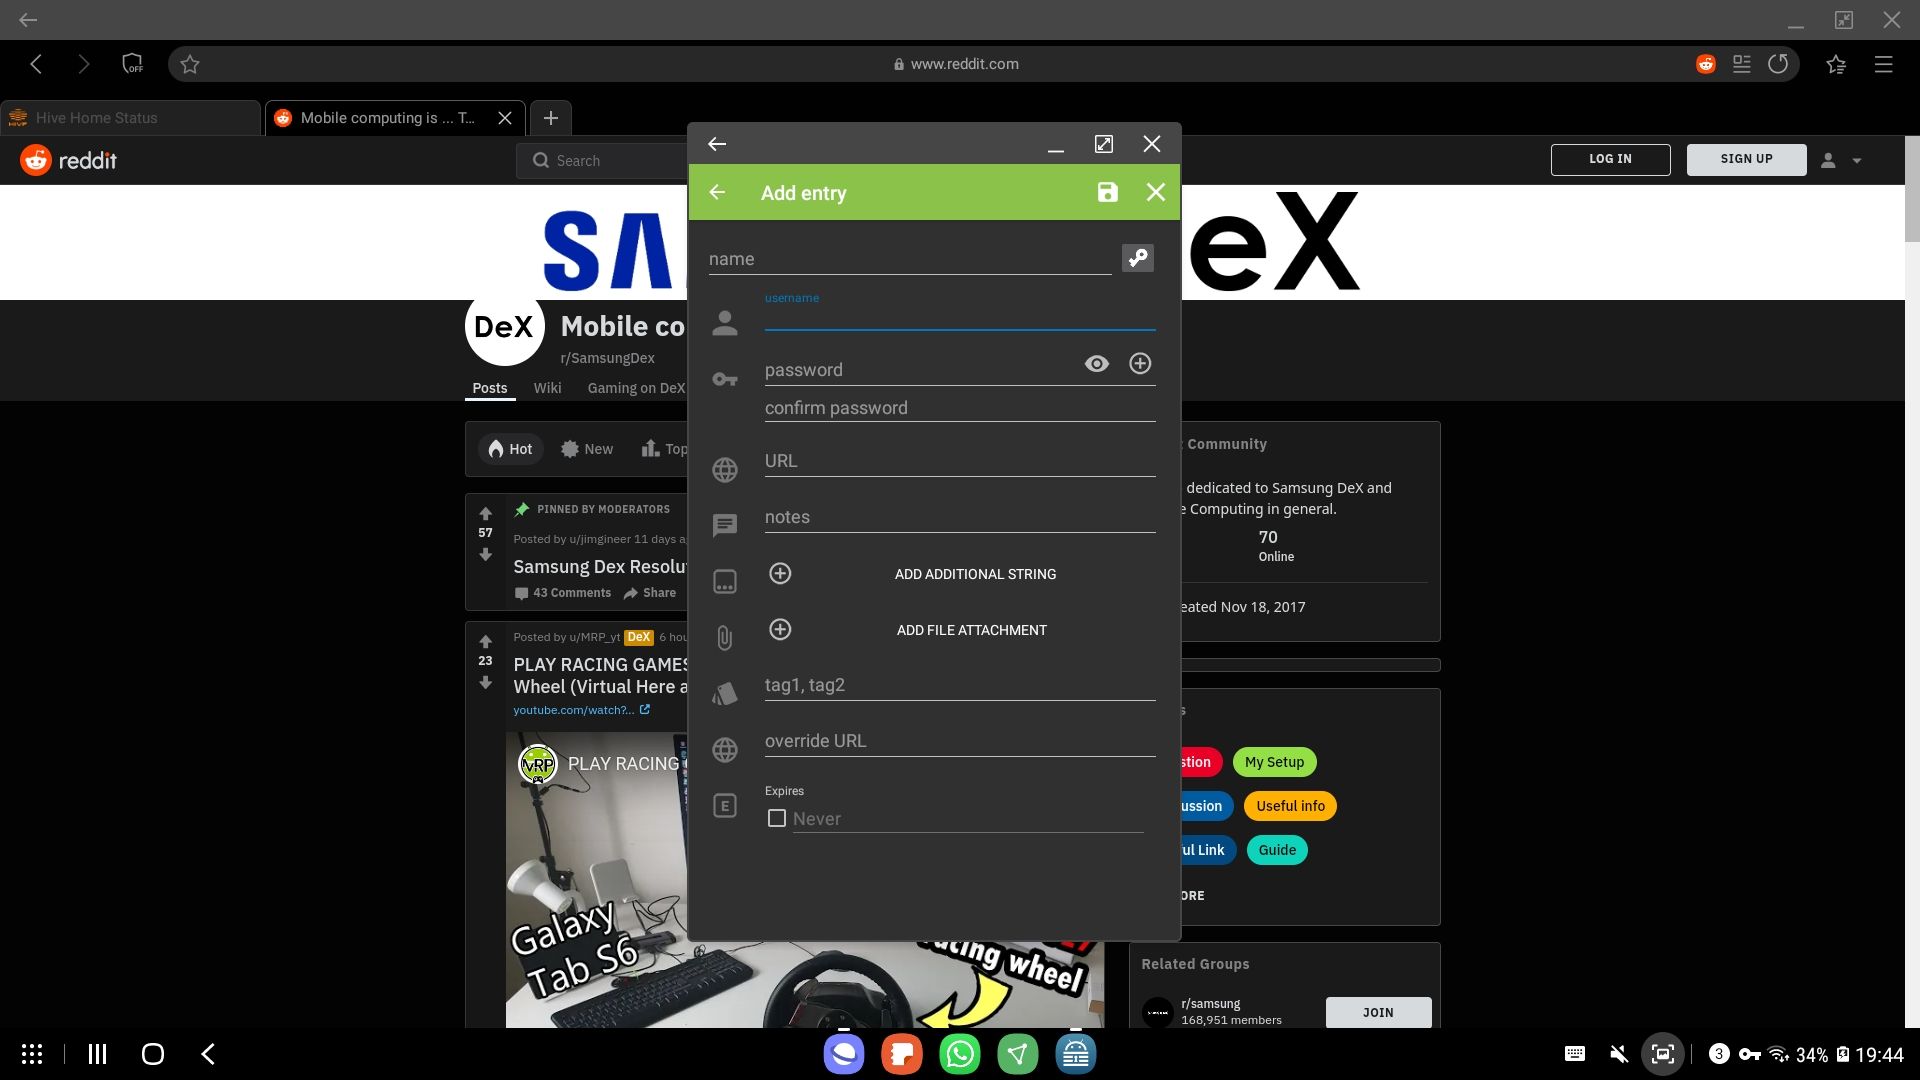The height and width of the screenshot is (1080, 1920).
Task: Save the new entry with the disk icon
Action: pyautogui.click(x=1107, y=192)
